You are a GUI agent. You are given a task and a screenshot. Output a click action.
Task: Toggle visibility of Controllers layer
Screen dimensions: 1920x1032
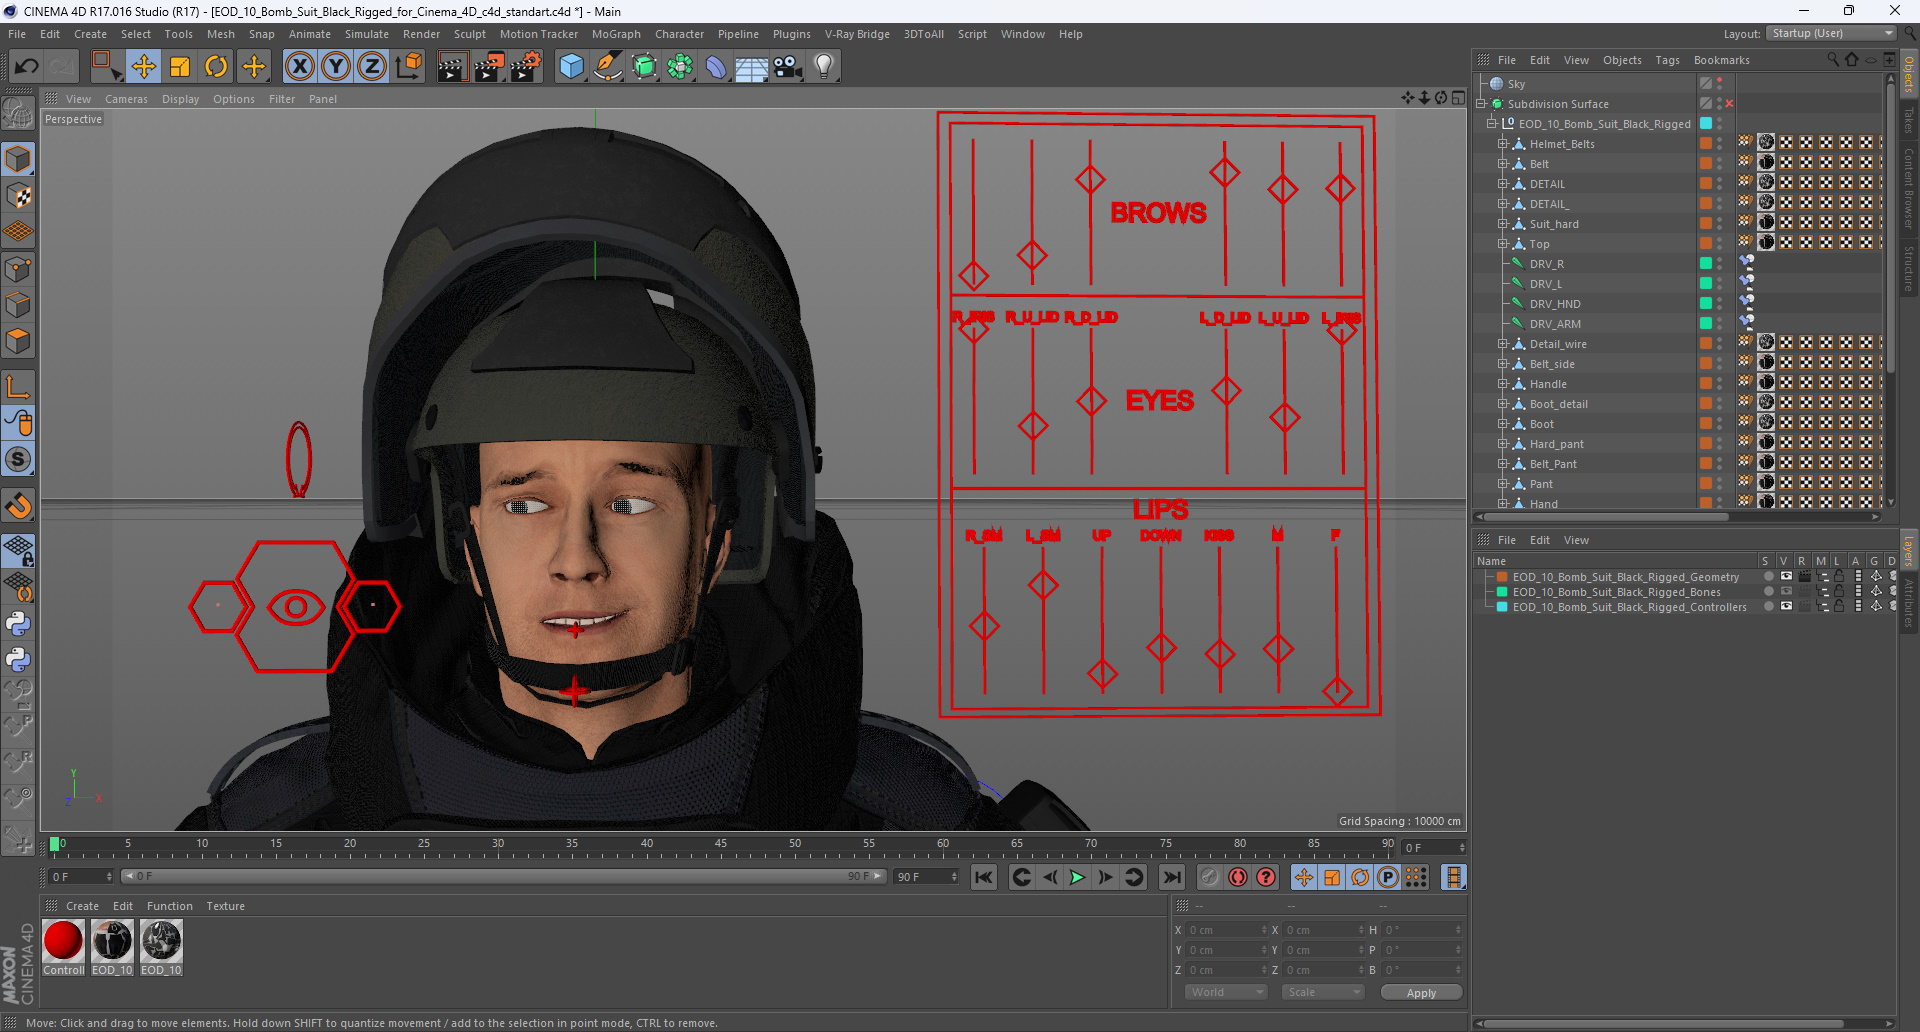point(1786,607)
